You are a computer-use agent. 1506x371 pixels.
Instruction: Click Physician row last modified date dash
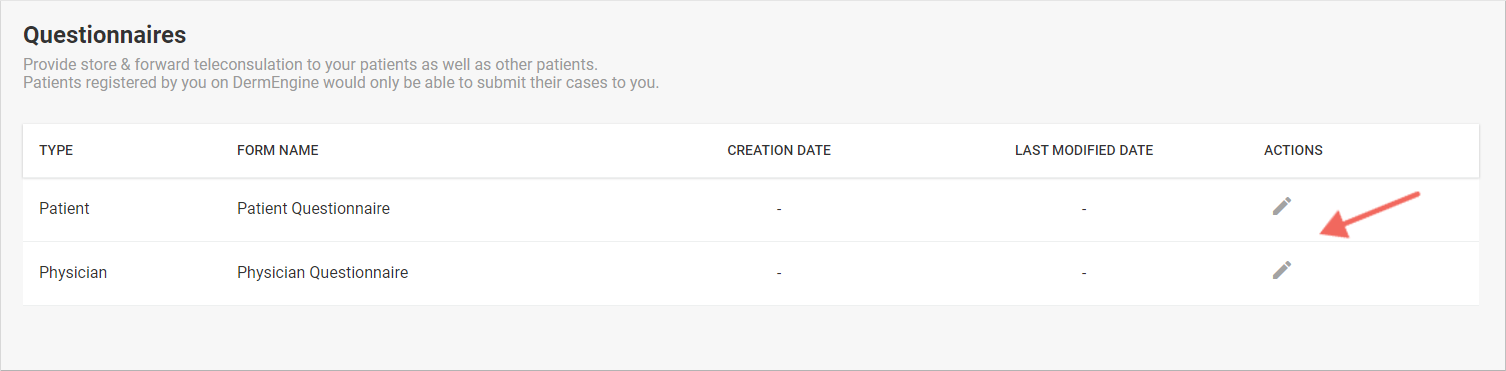pos(1084,273)
